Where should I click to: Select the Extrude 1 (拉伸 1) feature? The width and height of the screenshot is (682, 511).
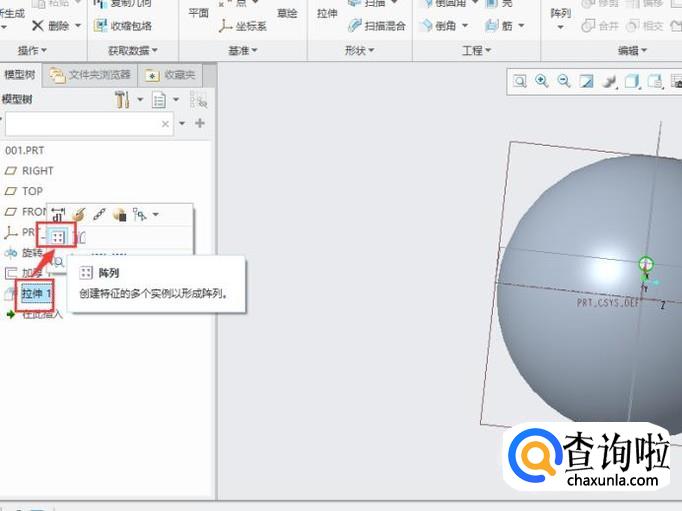(x=37, y=294)
